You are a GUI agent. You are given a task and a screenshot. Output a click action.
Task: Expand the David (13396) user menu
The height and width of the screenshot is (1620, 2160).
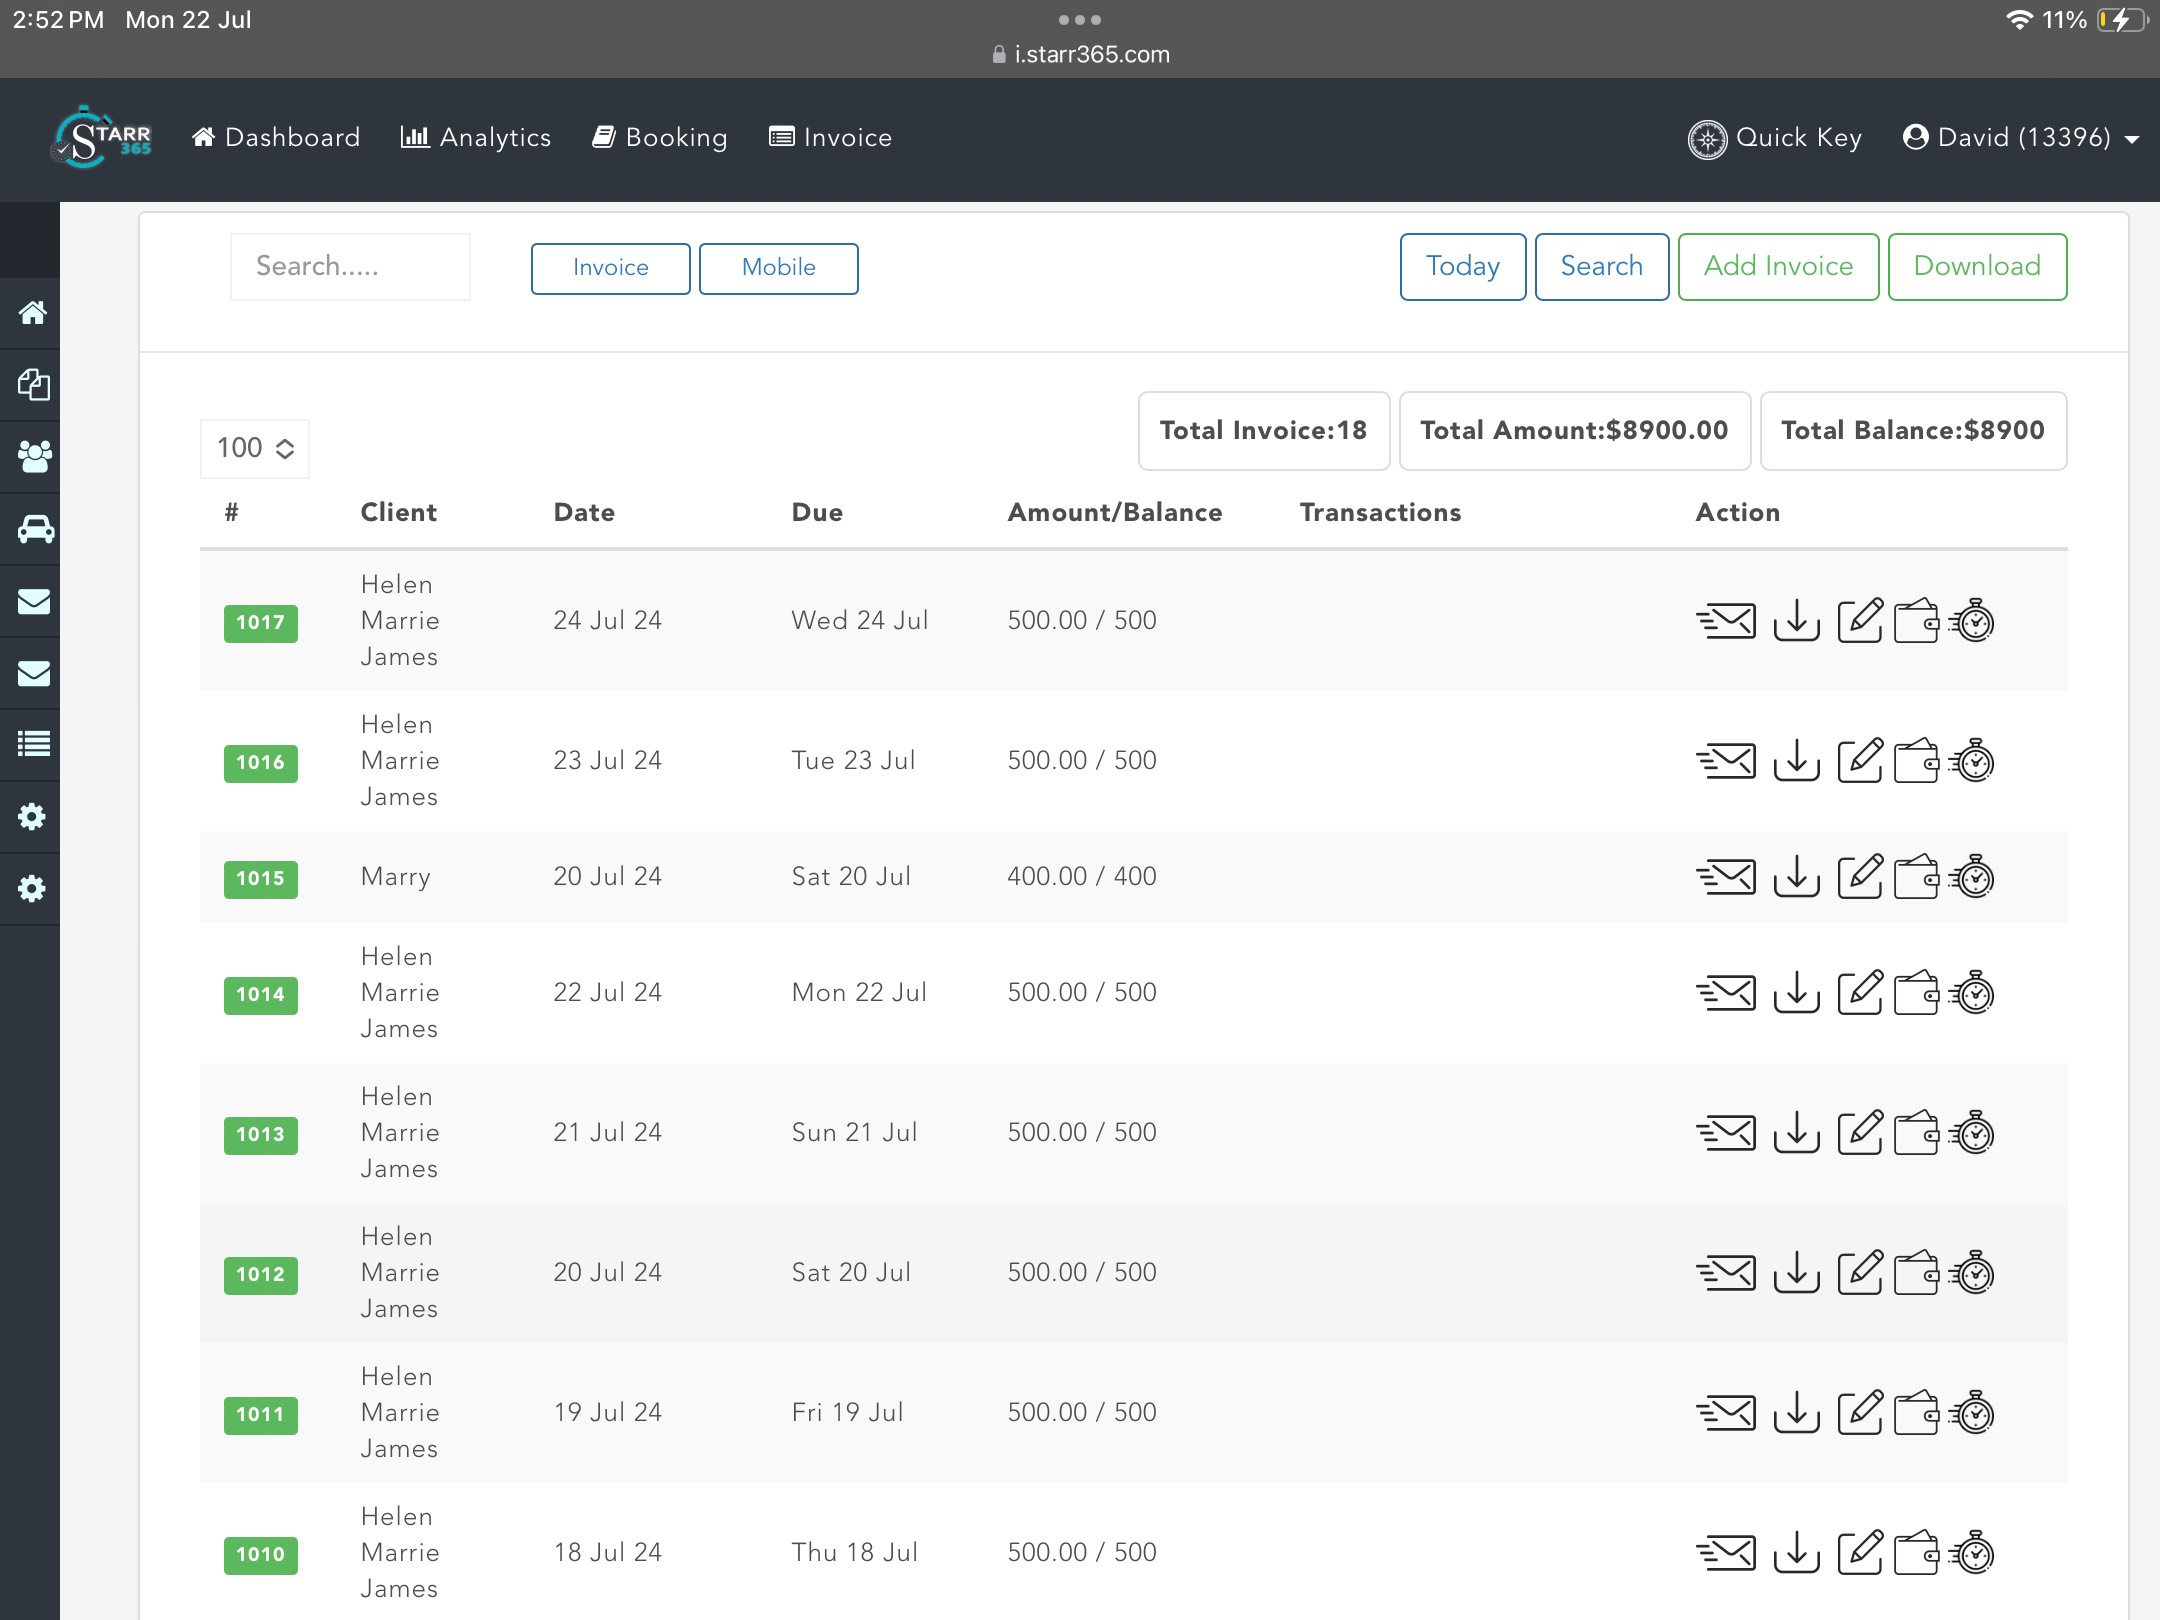coord(2021,138)
